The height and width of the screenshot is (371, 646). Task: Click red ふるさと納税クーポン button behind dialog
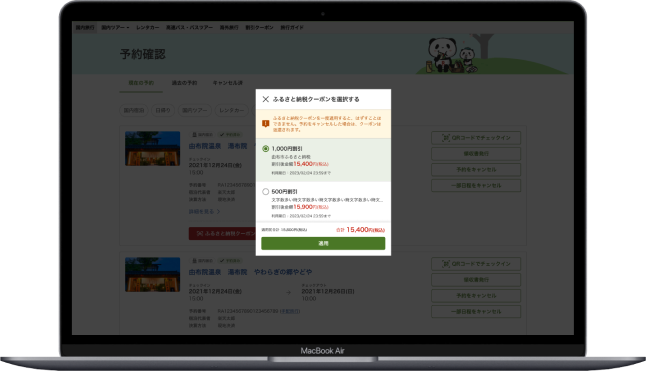pos(222,233)
